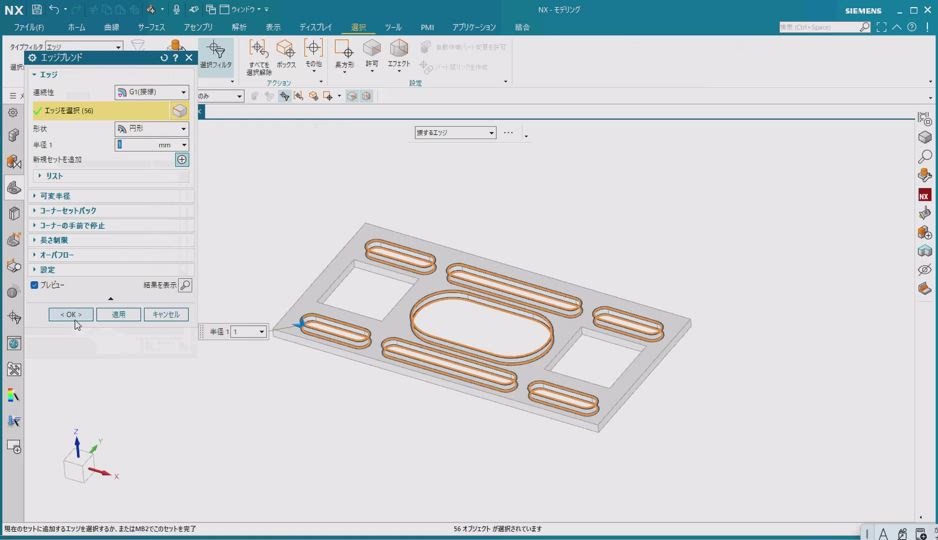Switch to the 解析 ribbon tab
The width and height of the screenshot is (938, 540).
coord(239,28)
